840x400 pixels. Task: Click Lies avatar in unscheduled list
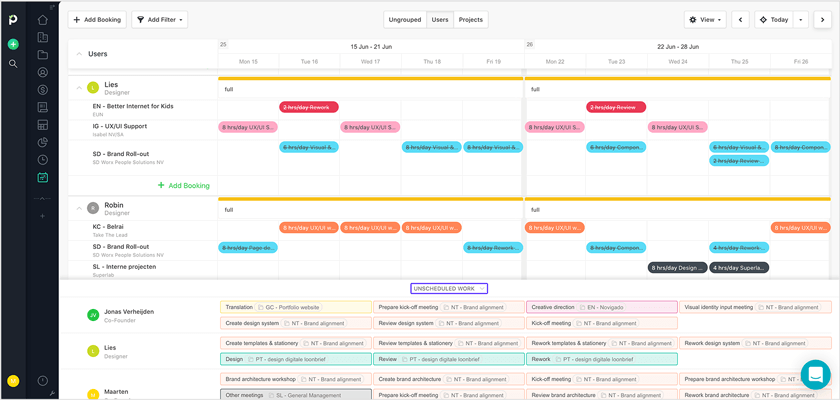pos(93,351)
